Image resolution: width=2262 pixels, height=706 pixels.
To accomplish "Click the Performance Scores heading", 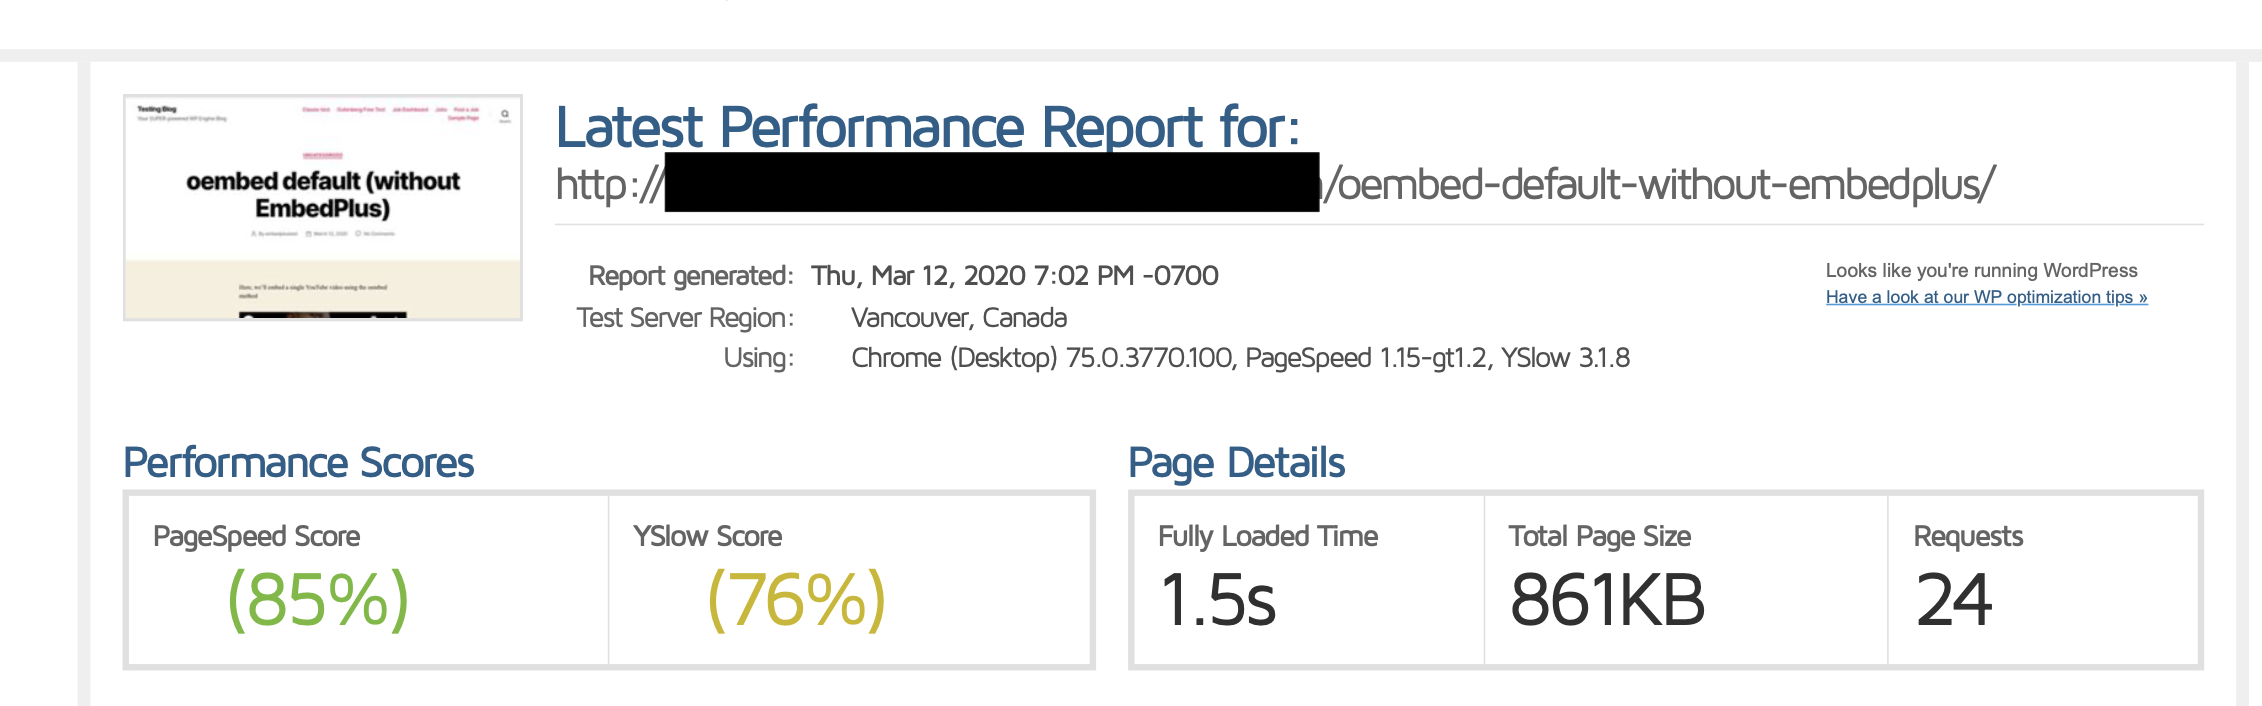I will coord(298,463).
